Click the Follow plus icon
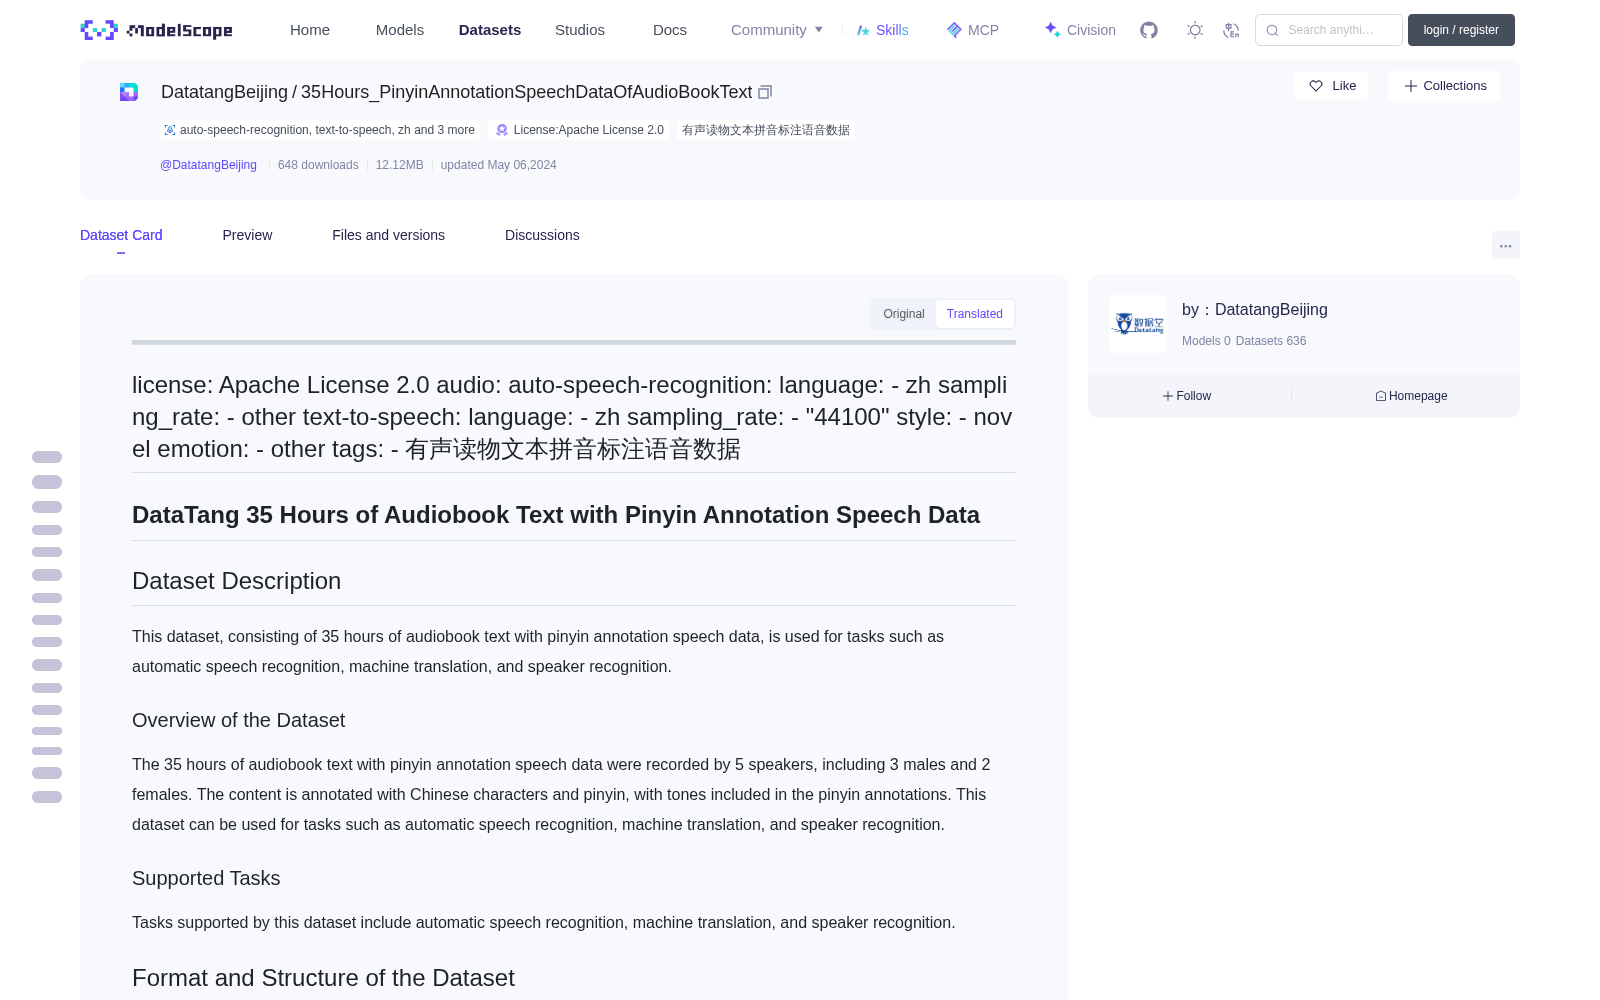The height and width of the screenshot is (1000, 1600). [1168, 396]
